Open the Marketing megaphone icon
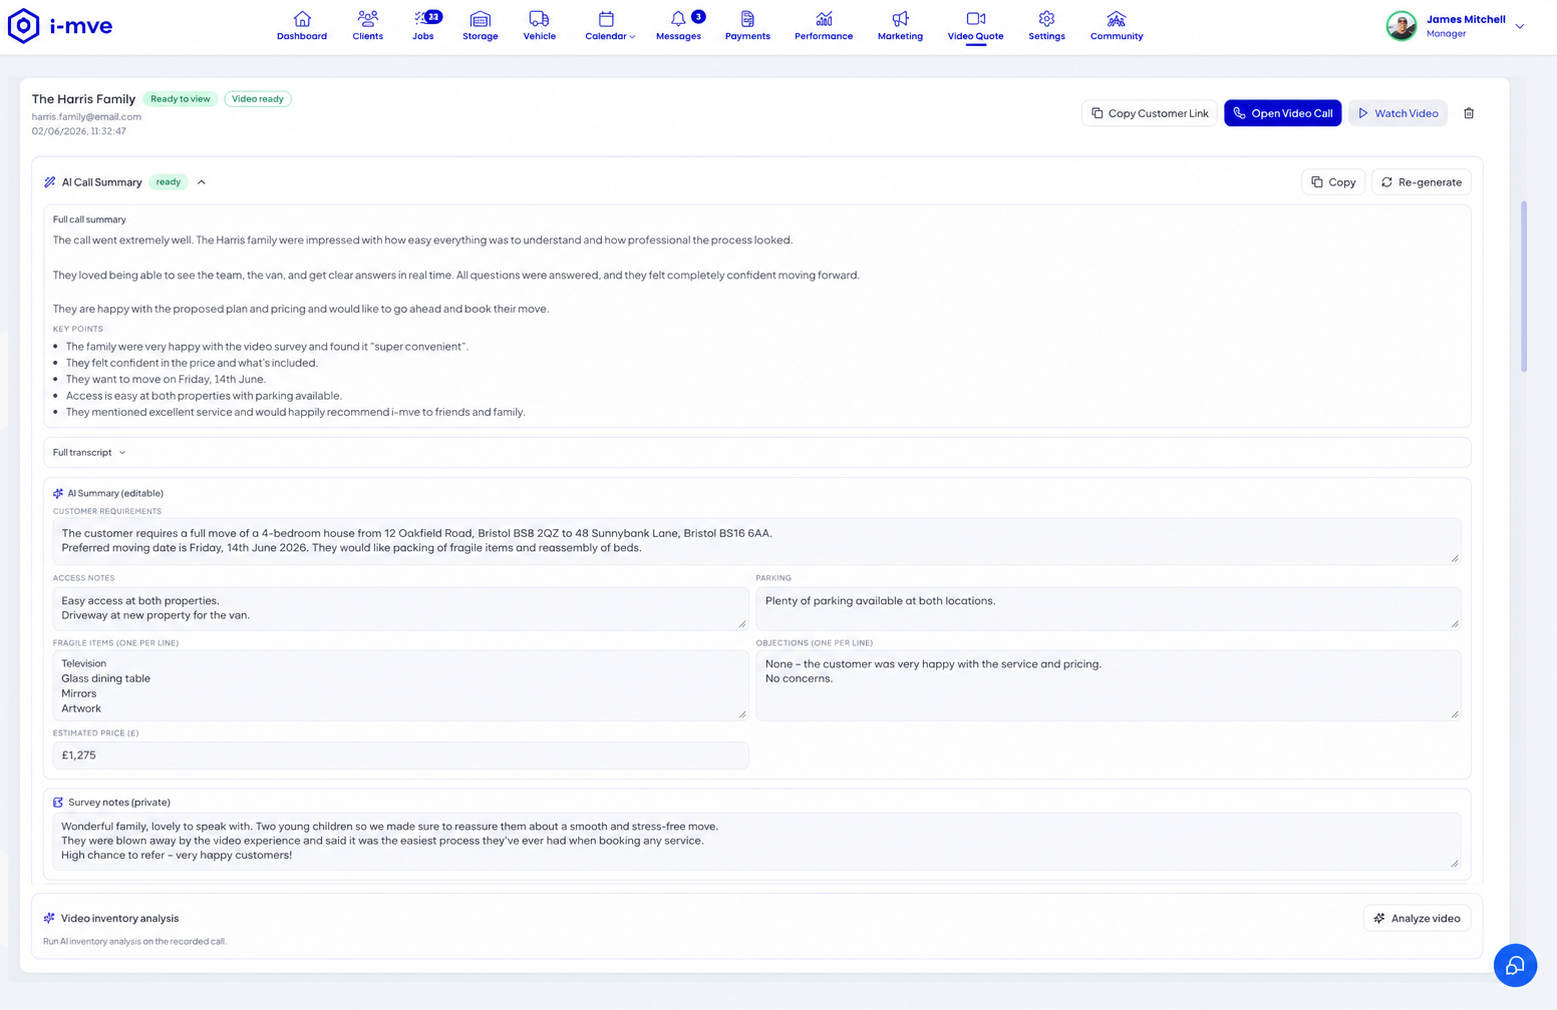The image size is (1557, 1010). [900, 19]
